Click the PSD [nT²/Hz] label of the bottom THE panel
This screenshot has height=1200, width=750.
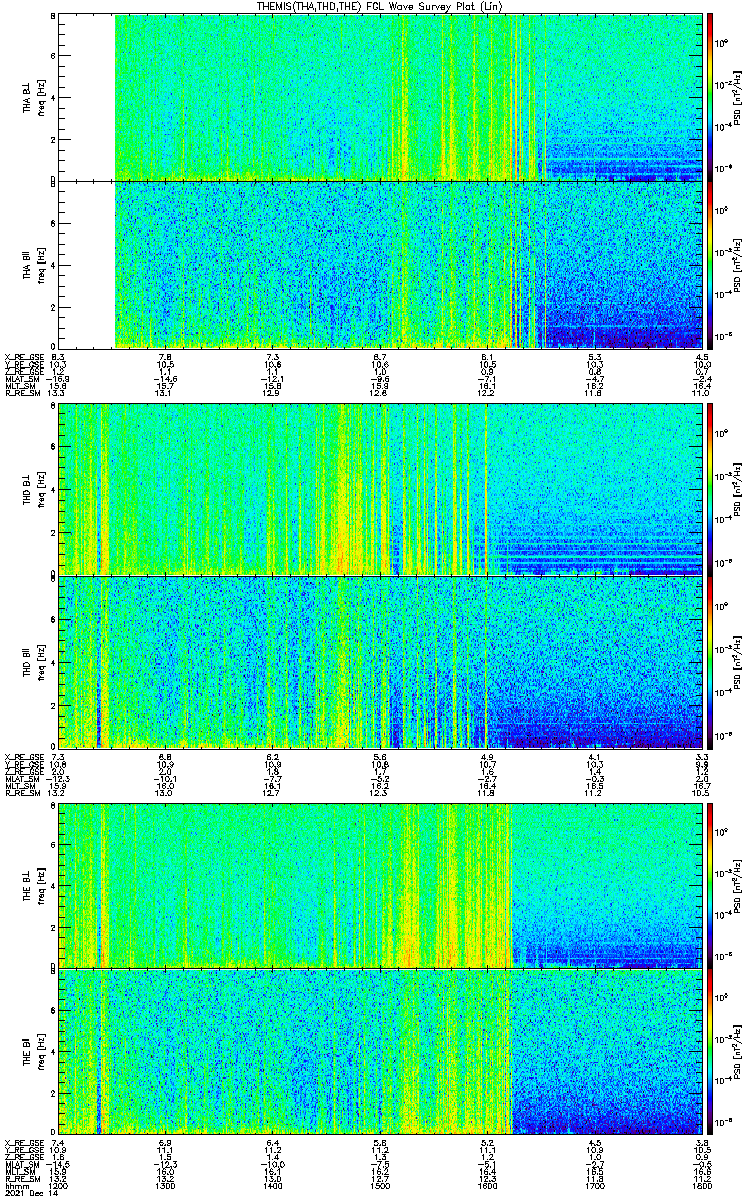[739, 1051]
